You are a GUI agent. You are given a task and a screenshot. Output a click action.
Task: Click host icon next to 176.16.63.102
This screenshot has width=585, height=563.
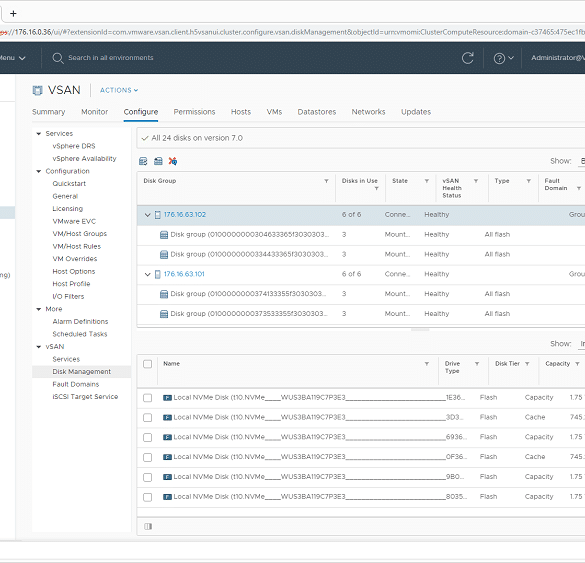(x=157, y=215)
